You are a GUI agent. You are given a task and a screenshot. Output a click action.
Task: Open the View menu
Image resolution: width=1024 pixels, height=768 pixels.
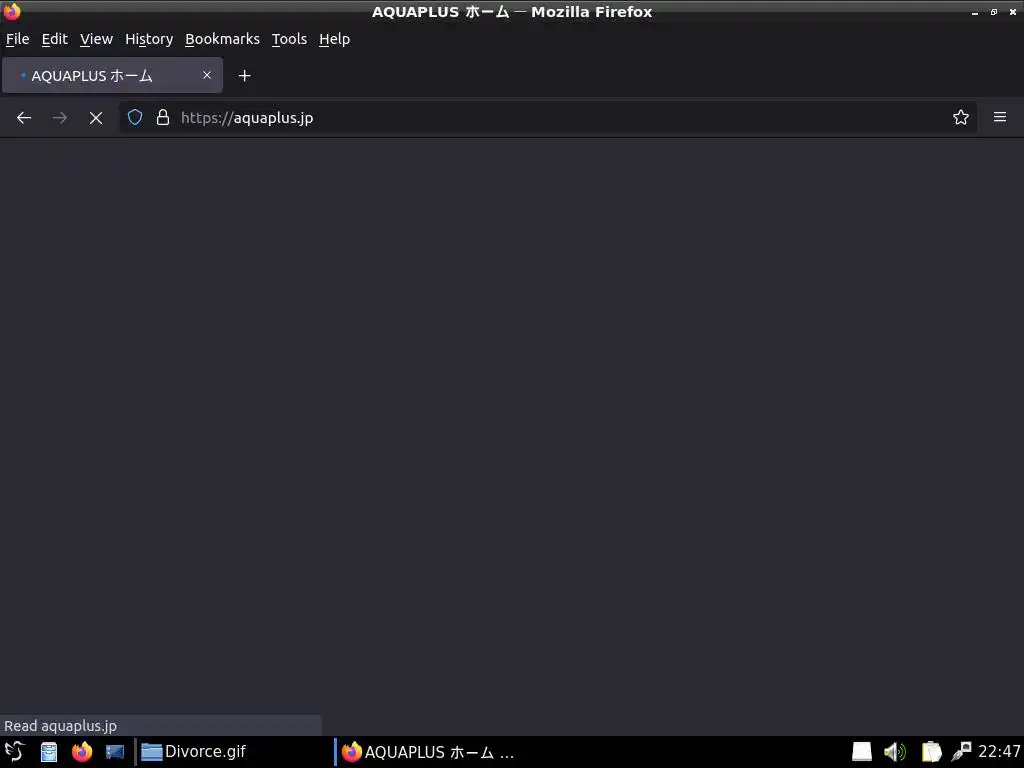click(x=97, y=39)
